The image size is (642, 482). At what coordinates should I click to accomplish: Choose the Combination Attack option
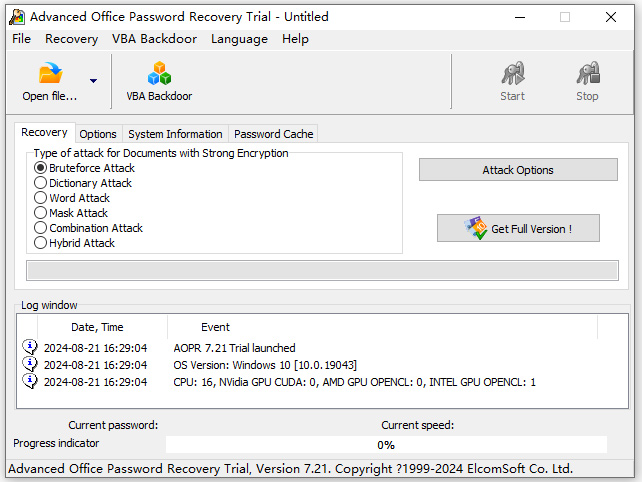pos(40,228)
